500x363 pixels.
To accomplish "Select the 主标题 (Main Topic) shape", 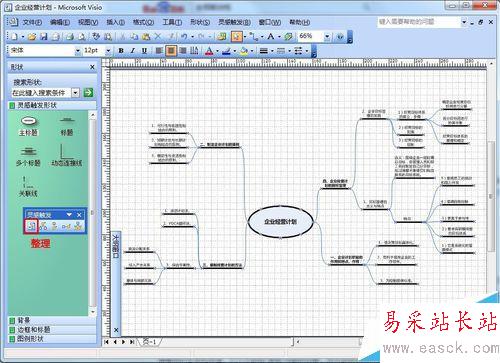I will point(29,126).
